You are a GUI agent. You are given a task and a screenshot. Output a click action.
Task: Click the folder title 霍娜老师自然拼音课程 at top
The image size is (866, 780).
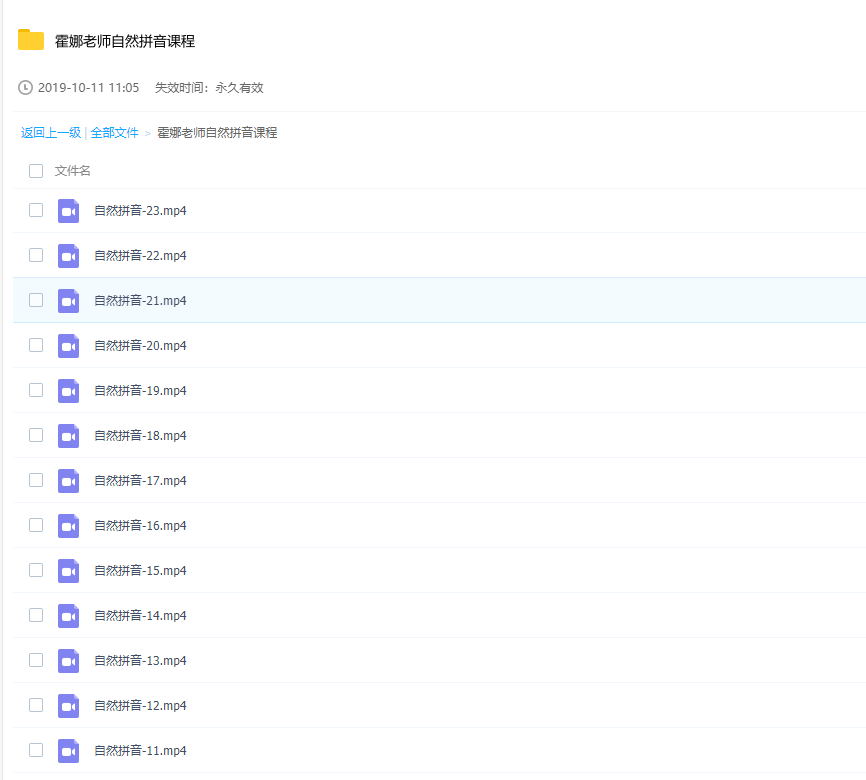coord(125,41)
